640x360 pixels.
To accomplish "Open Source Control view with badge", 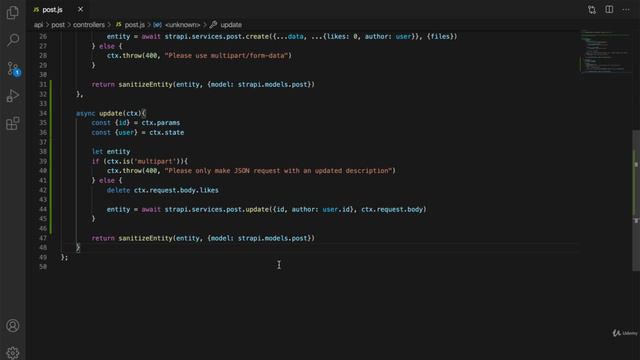I will coord(13,69).
